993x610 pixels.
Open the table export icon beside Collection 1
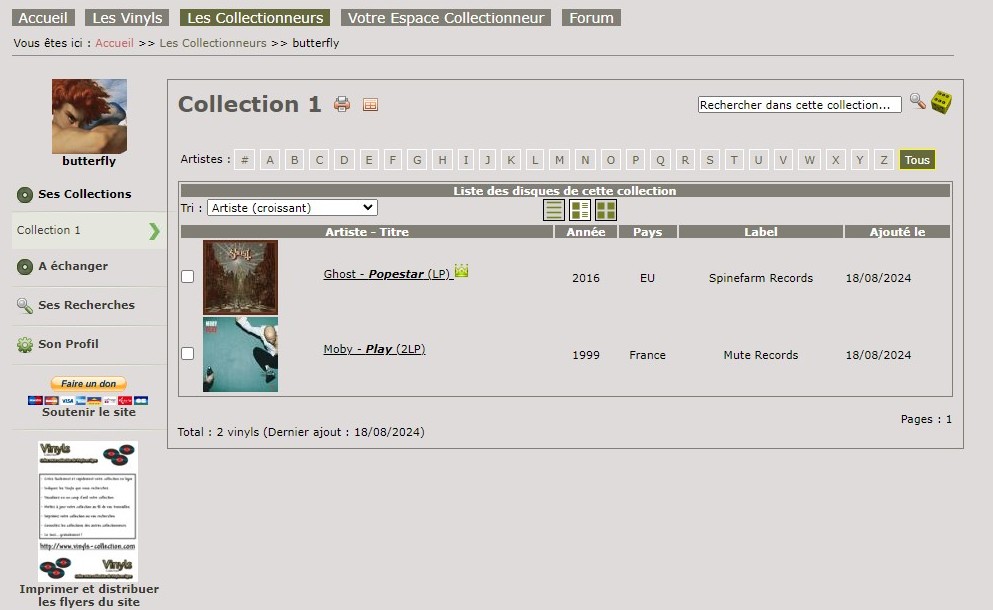(x=370, y=105)
